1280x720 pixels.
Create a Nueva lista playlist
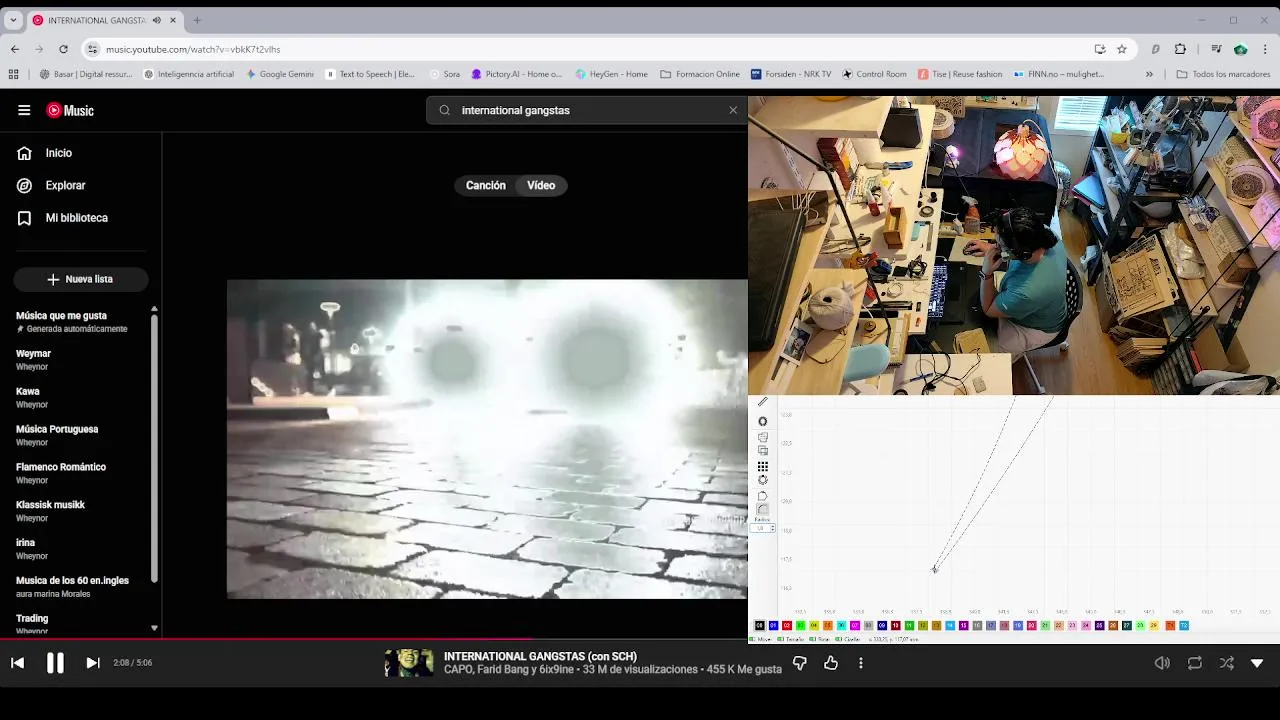click(81, 279)
